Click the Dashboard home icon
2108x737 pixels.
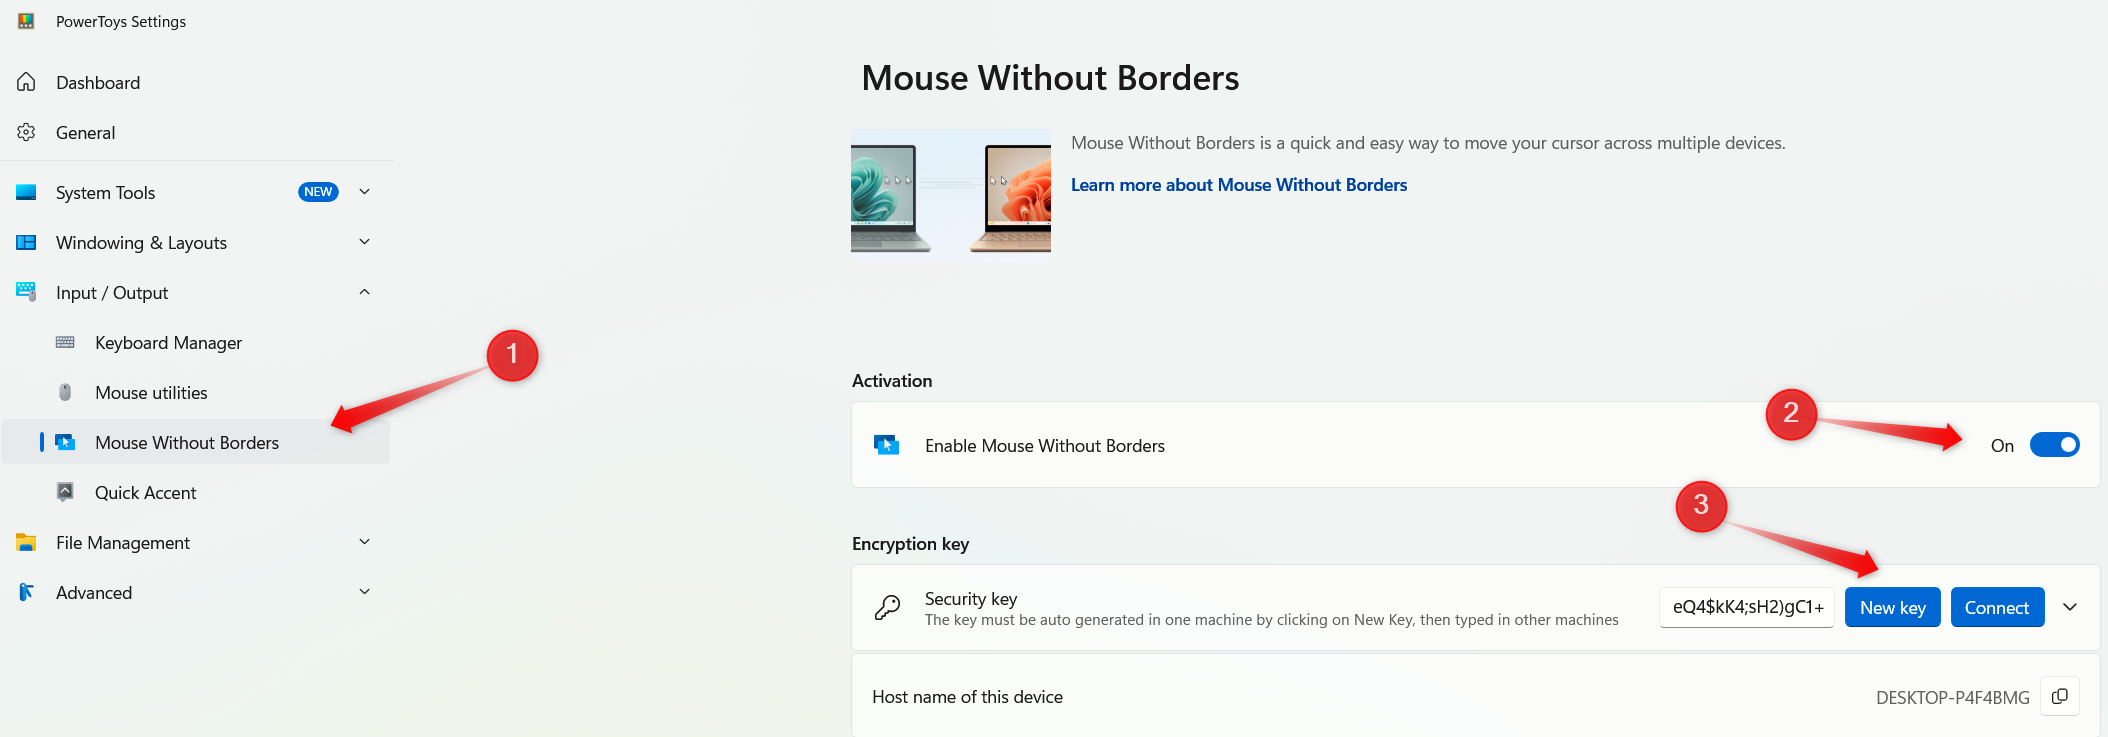[26, 82]
